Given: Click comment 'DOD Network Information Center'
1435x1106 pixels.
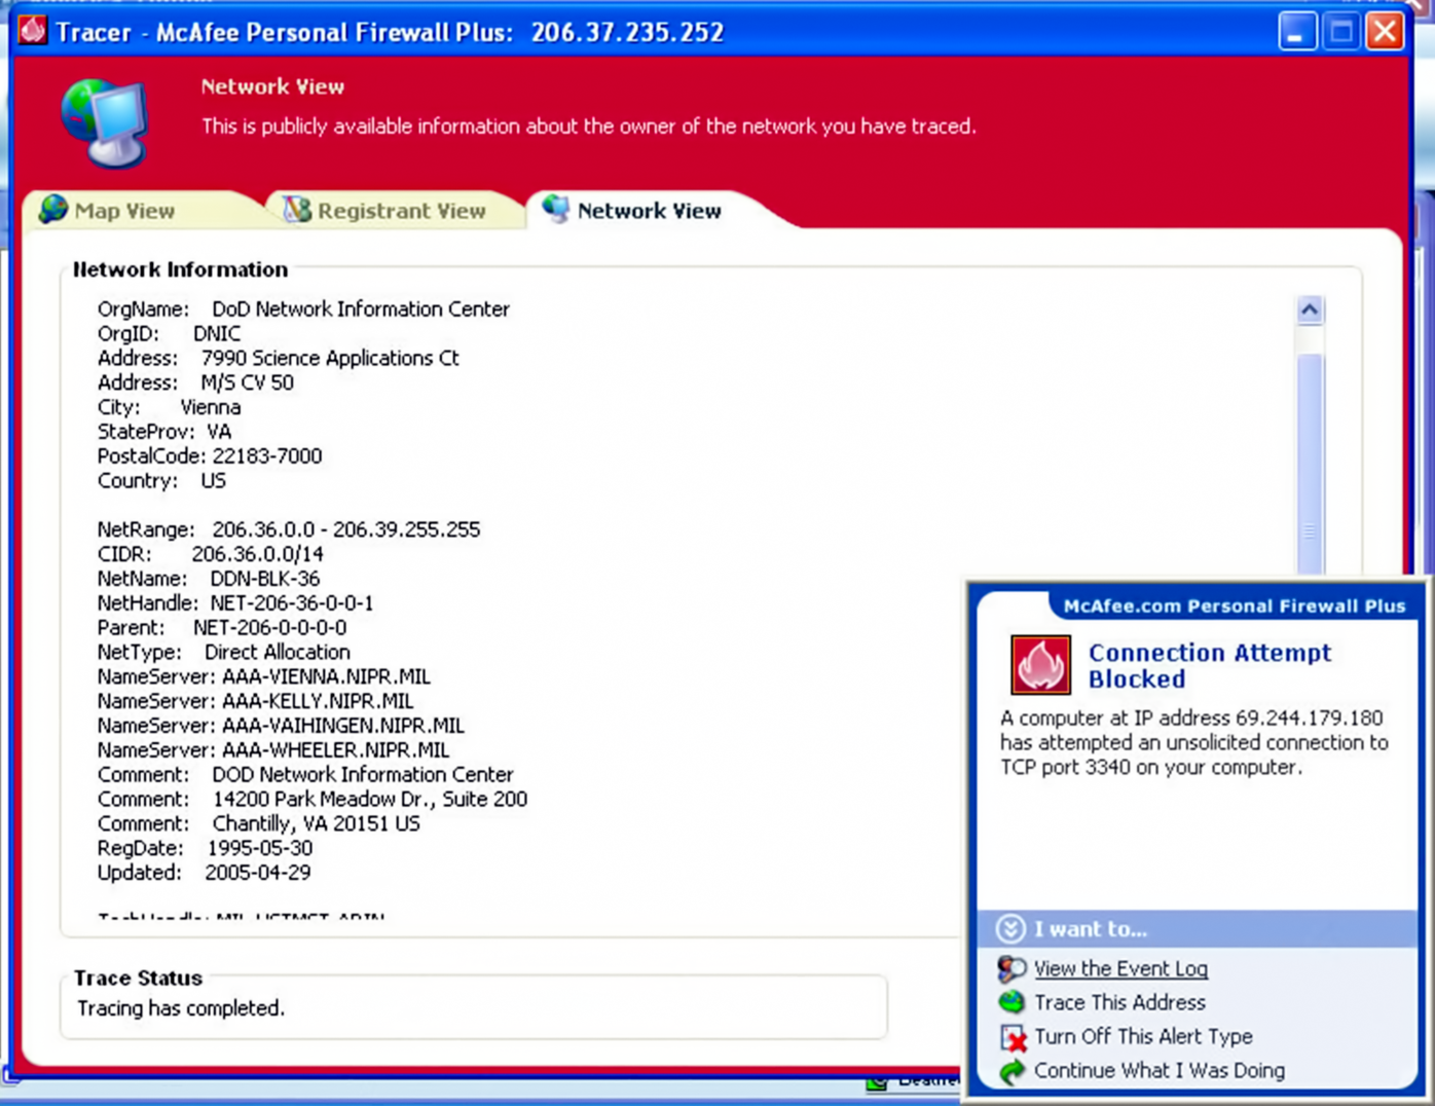Looking at the screenshot, I should coord(362,774).
